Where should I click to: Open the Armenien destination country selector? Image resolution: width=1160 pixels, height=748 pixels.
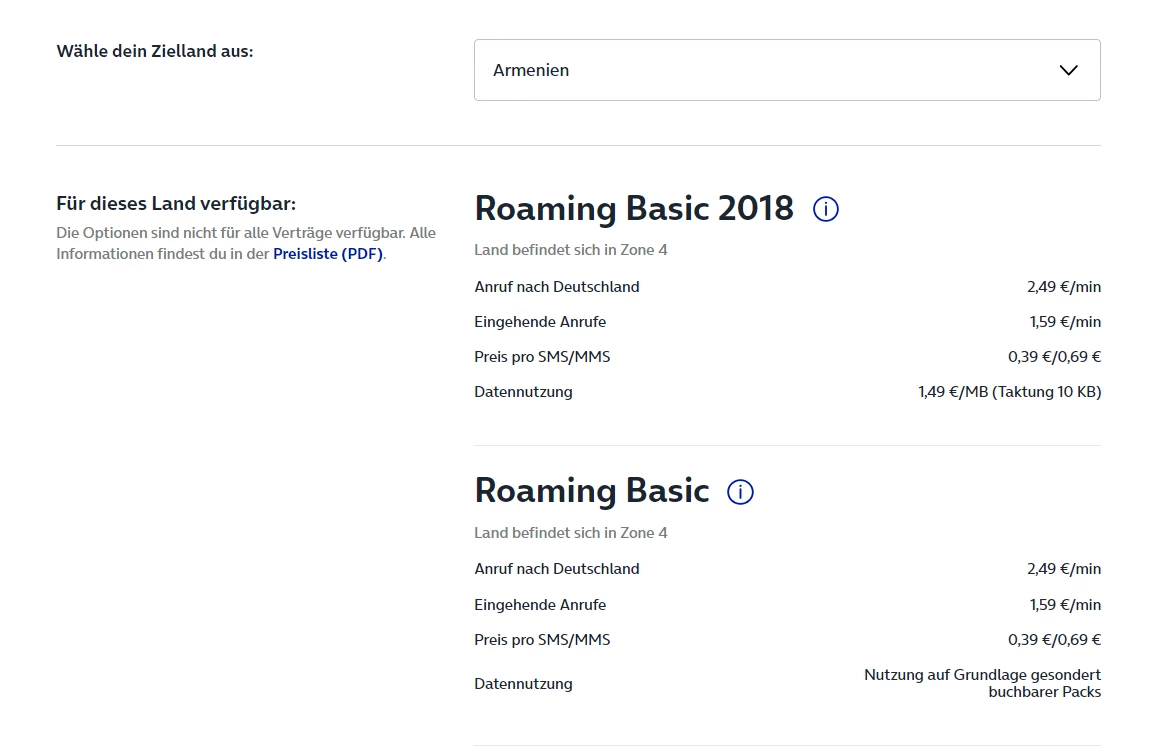coord(786,70)
